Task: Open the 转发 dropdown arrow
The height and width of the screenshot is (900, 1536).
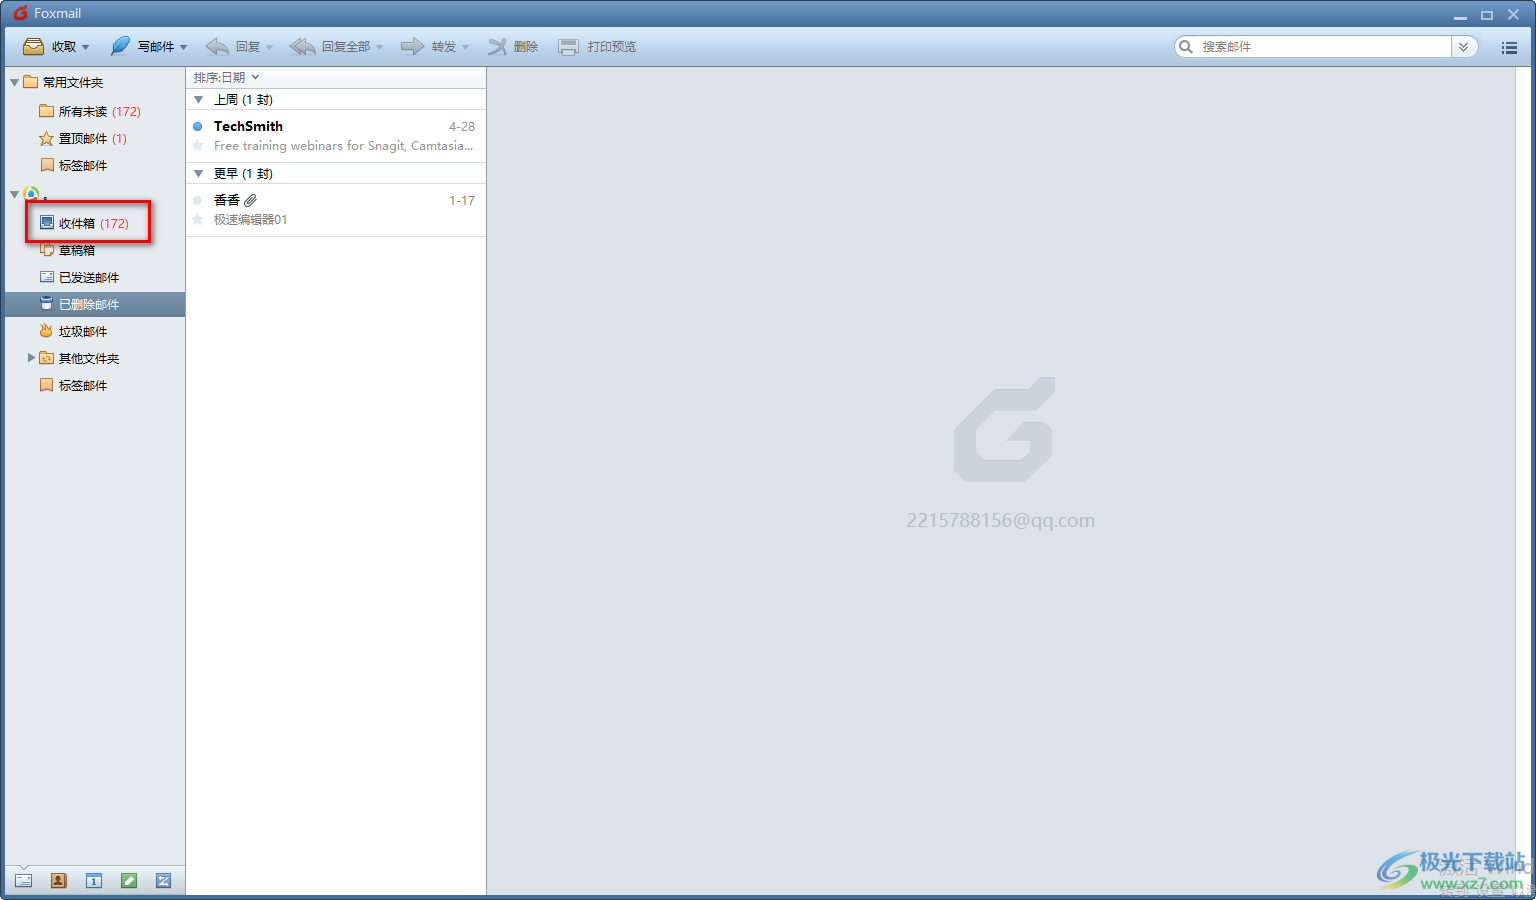Action: click(x=466, y=48)
